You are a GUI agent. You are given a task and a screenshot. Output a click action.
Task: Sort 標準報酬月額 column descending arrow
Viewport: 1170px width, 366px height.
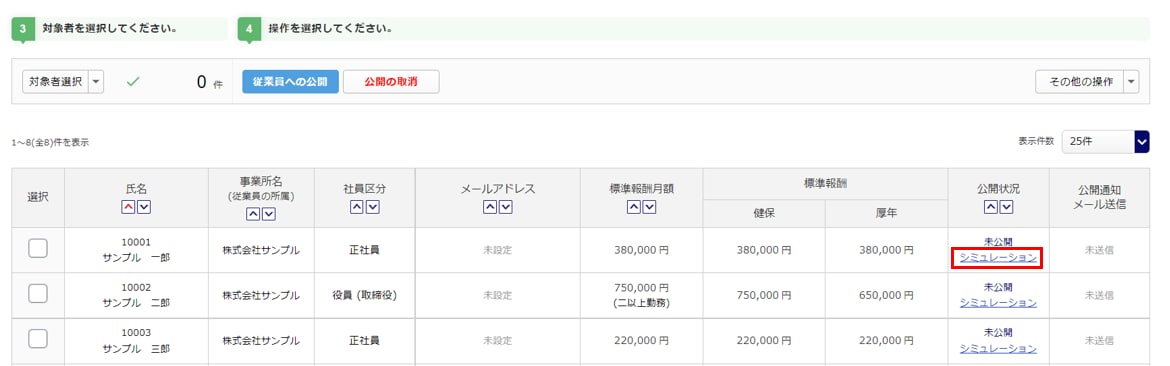pos(649,206)
